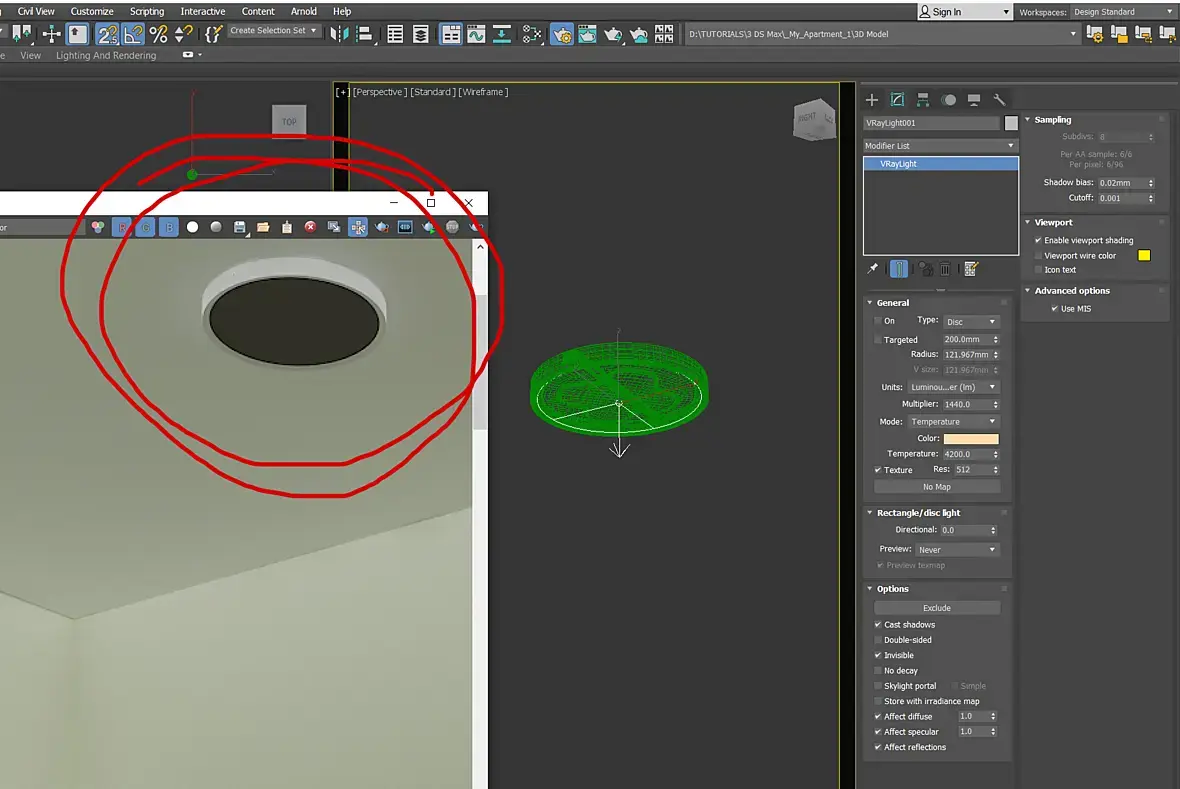Open the Create command panel tab
This screenshot has width=1180, height=789.
pyautogui.click(x=871, y=99)
